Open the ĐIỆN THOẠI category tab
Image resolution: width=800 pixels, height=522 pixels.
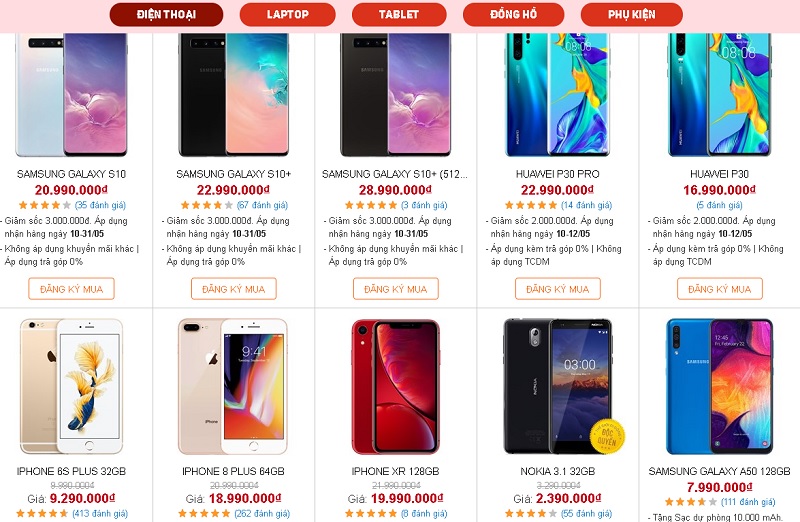pos(166,14)
